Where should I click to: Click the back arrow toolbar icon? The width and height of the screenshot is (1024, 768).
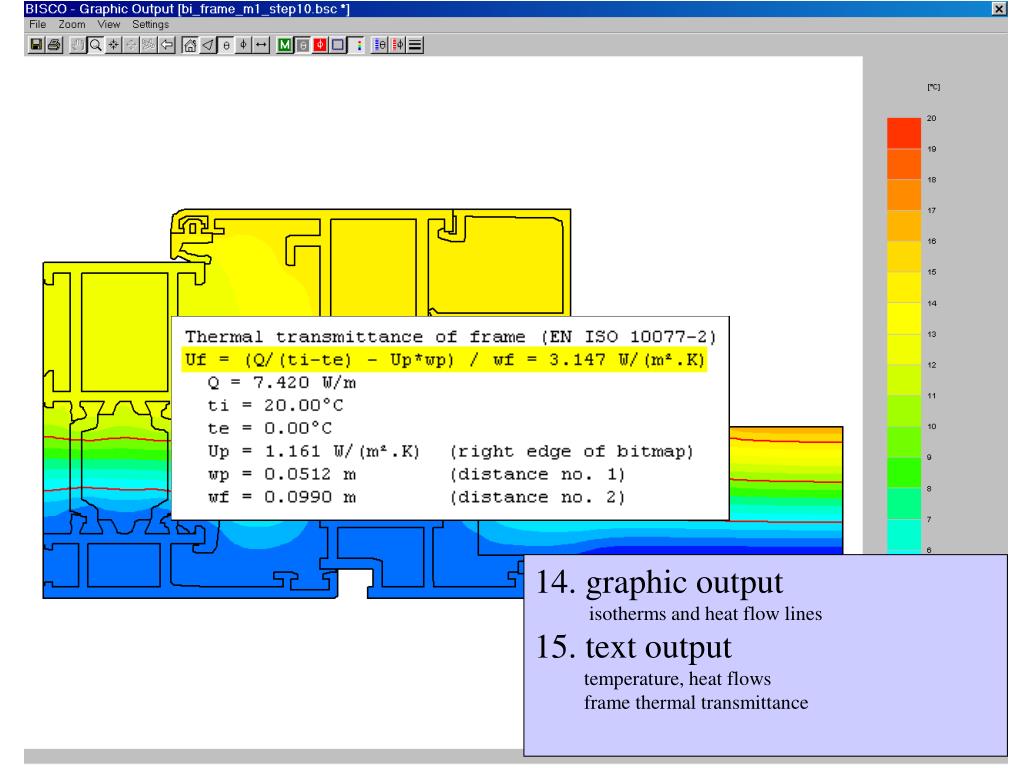[167, 45]
